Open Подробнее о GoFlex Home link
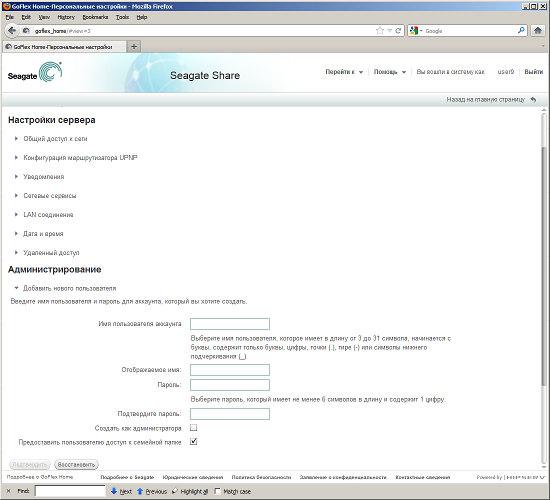550x500 pixels. coord(40,477)
